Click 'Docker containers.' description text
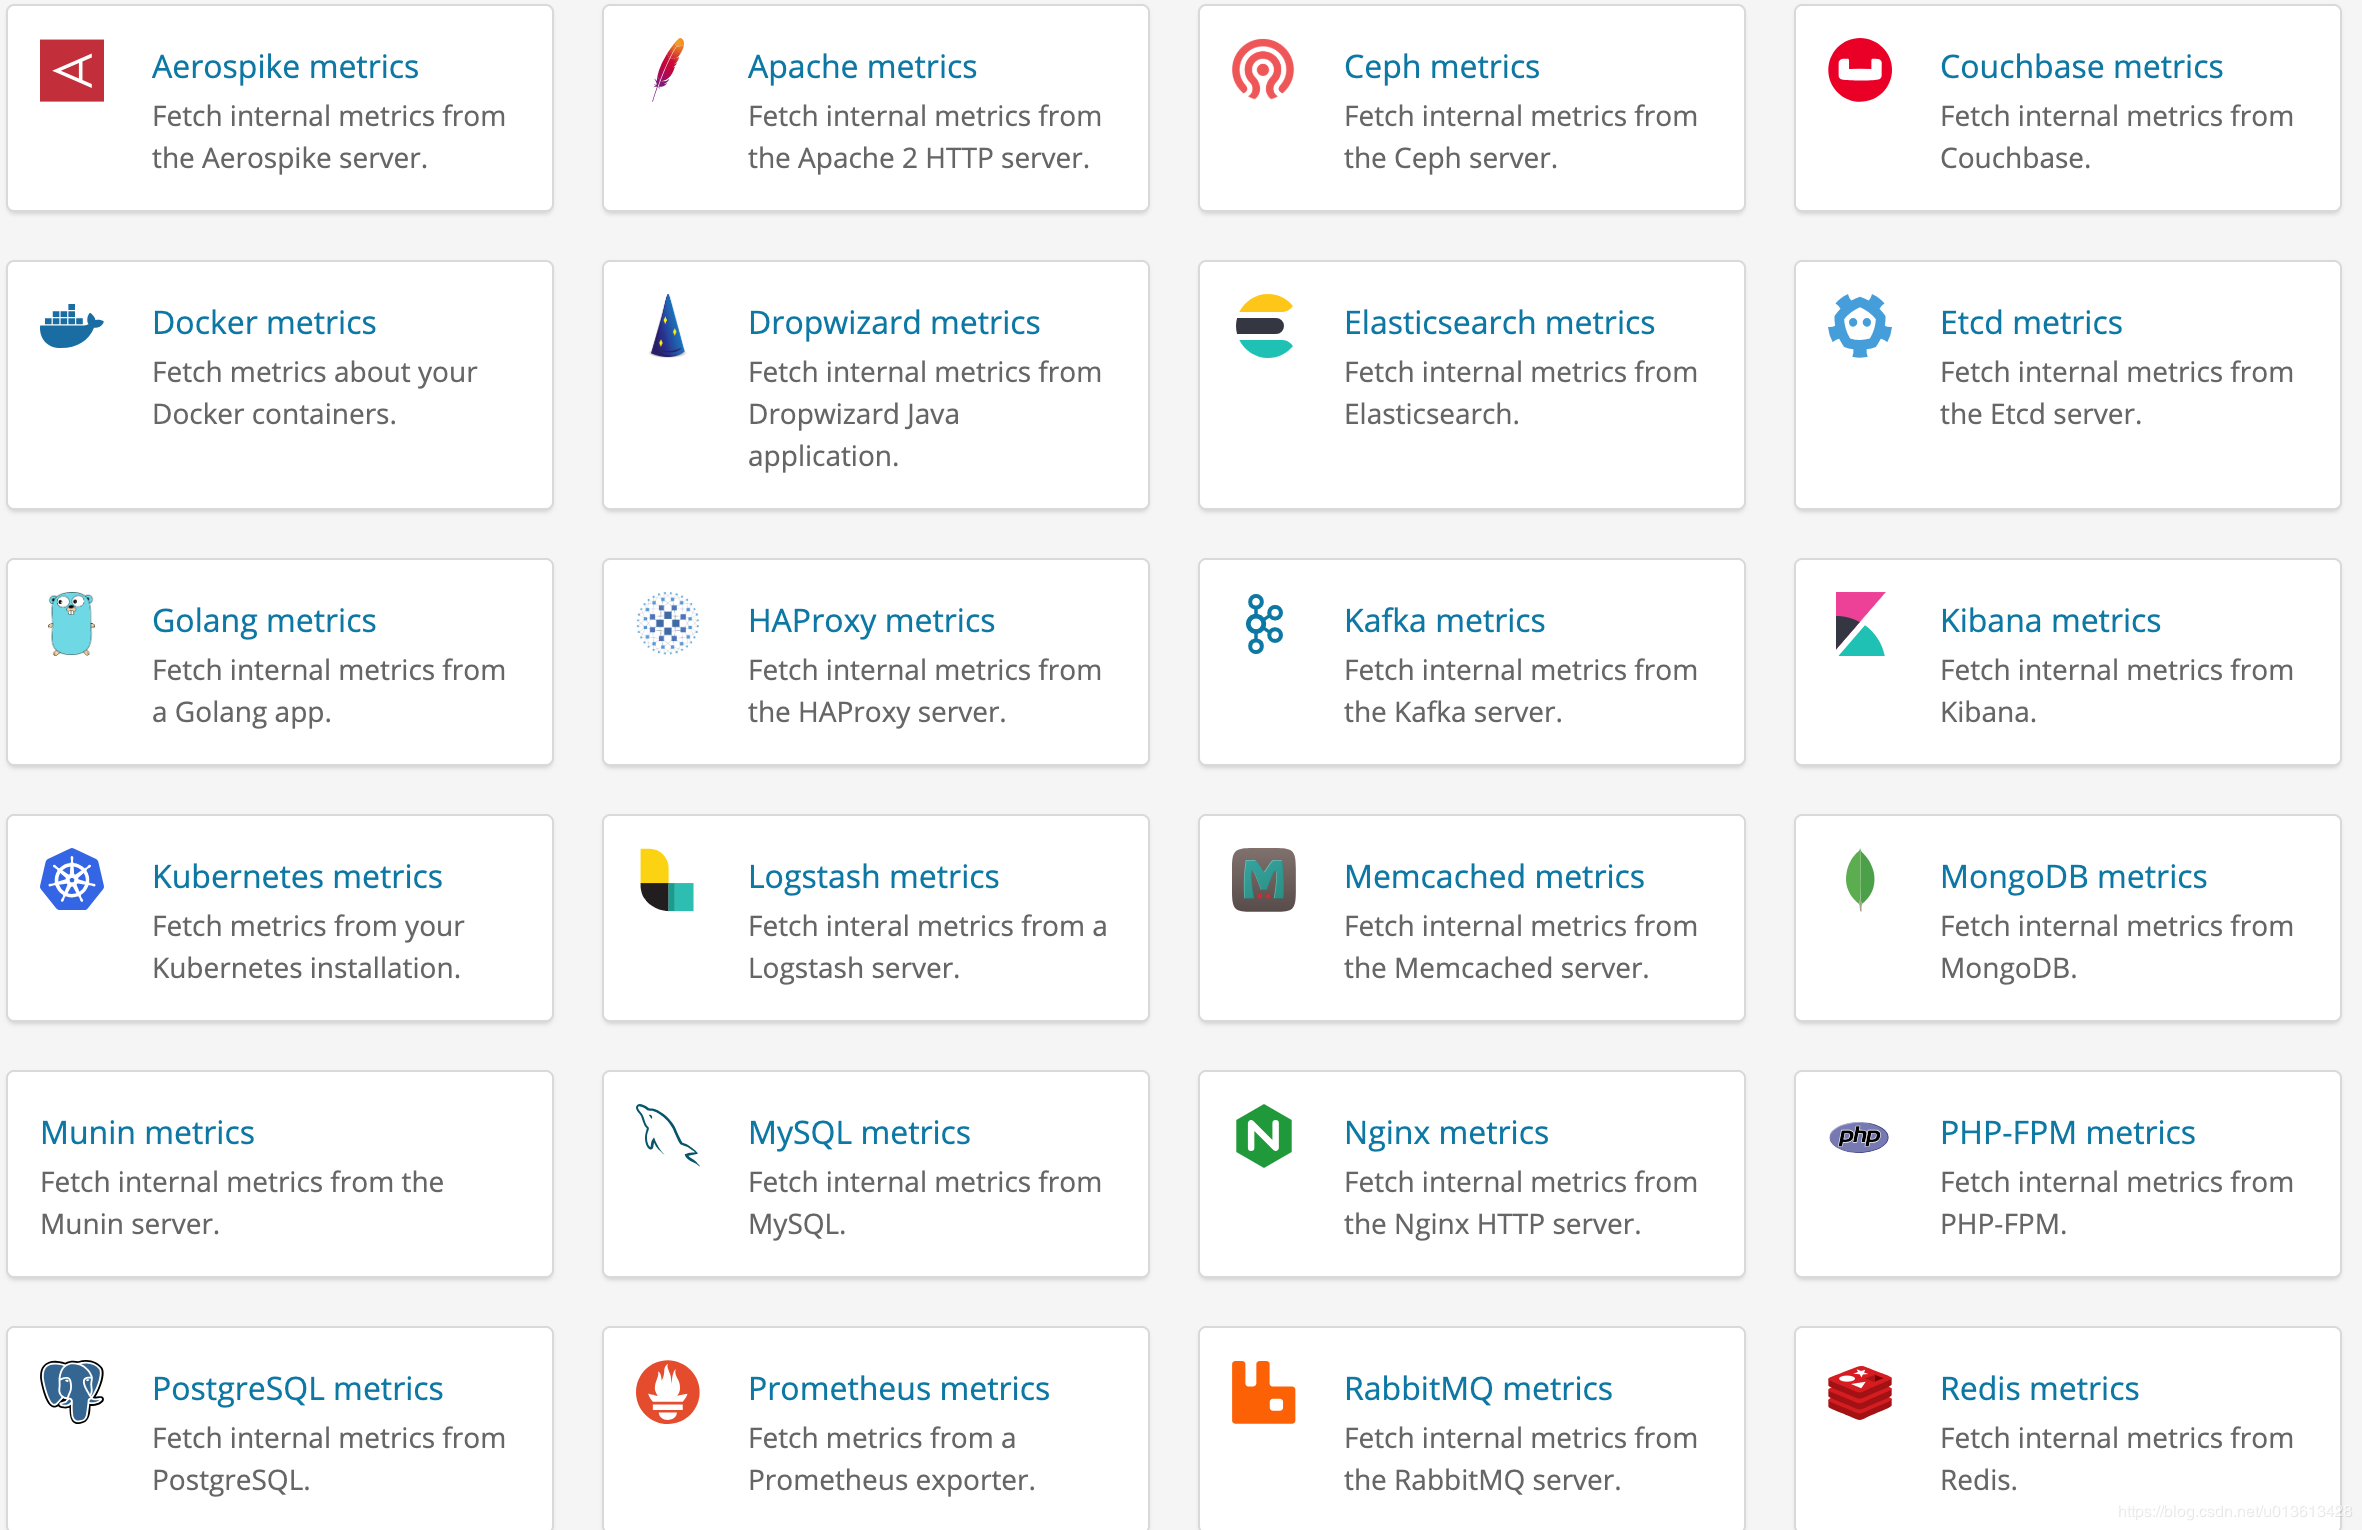The width and height of the screenshot is (2362, 1530). (274, 414)
